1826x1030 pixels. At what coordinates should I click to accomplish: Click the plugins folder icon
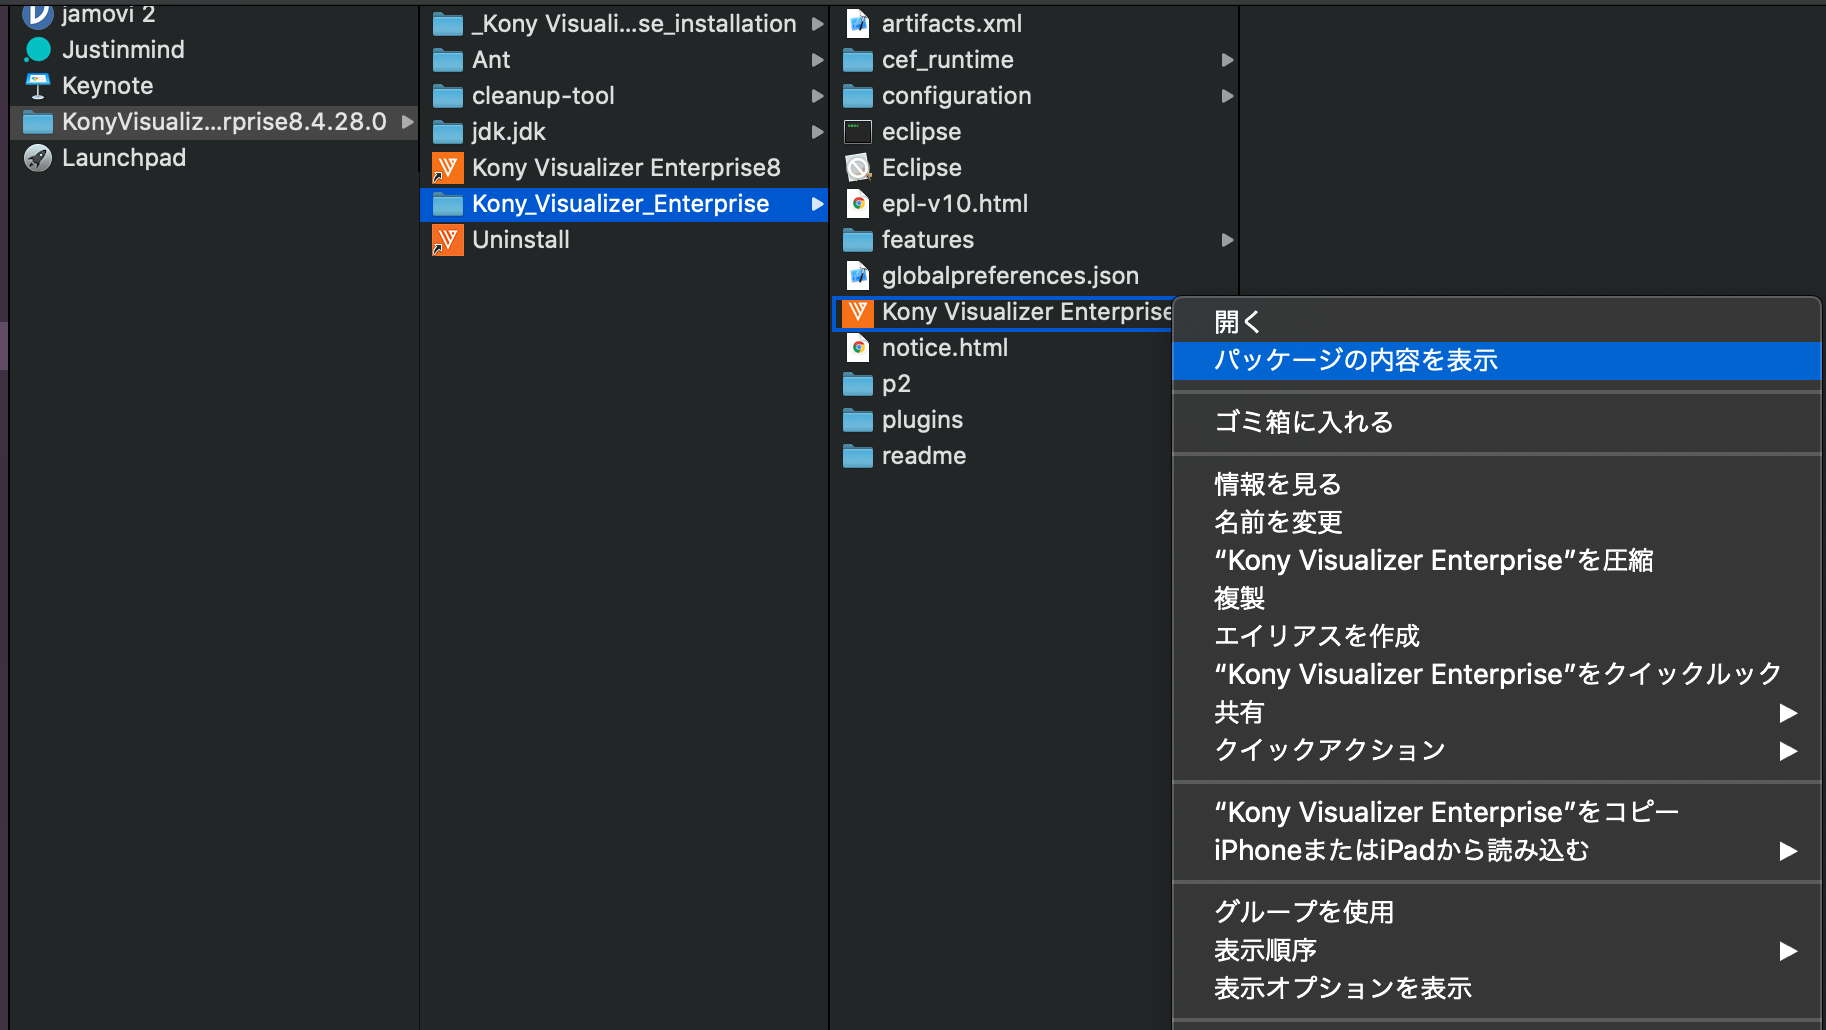click(858, 420)
